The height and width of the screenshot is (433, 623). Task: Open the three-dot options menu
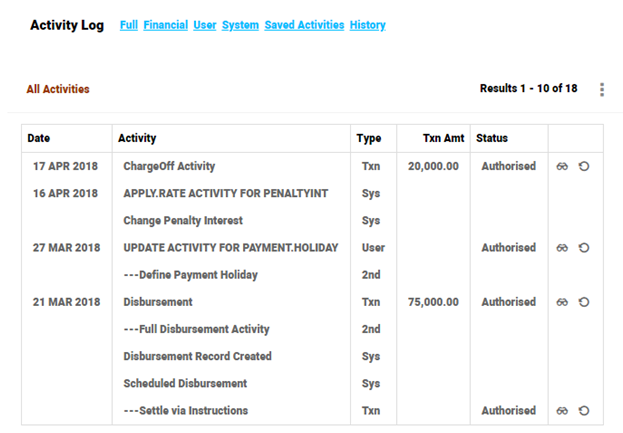pos(602,90)
